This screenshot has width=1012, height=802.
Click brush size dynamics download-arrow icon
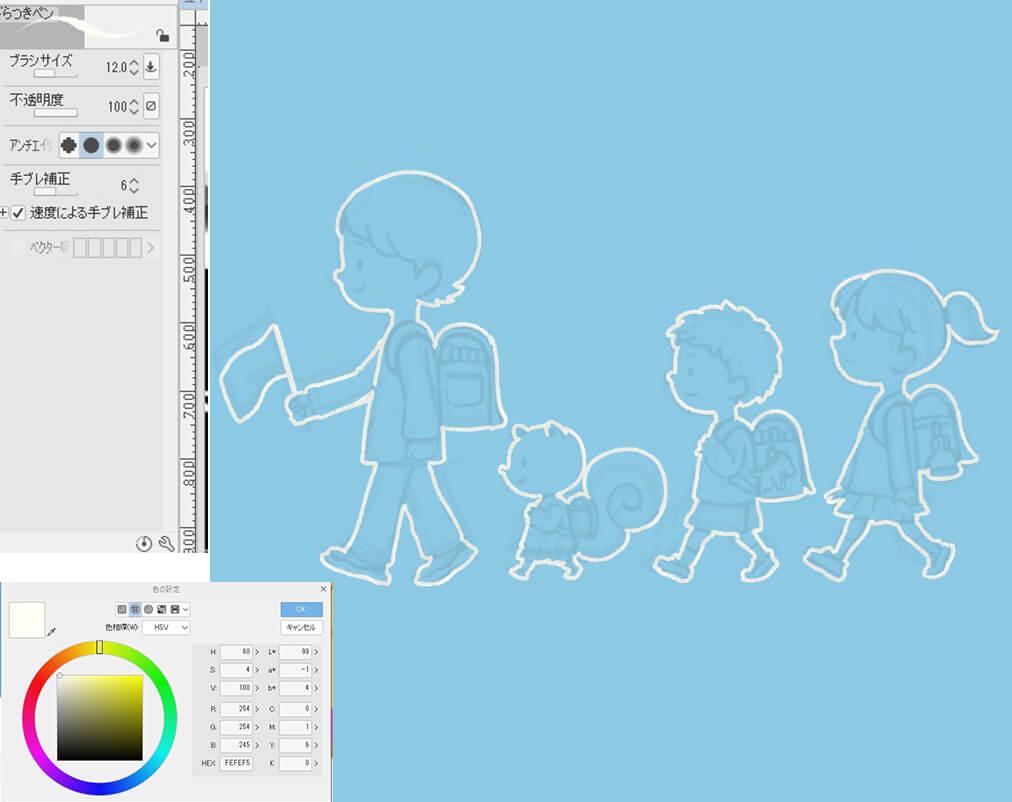click(151, 68)
